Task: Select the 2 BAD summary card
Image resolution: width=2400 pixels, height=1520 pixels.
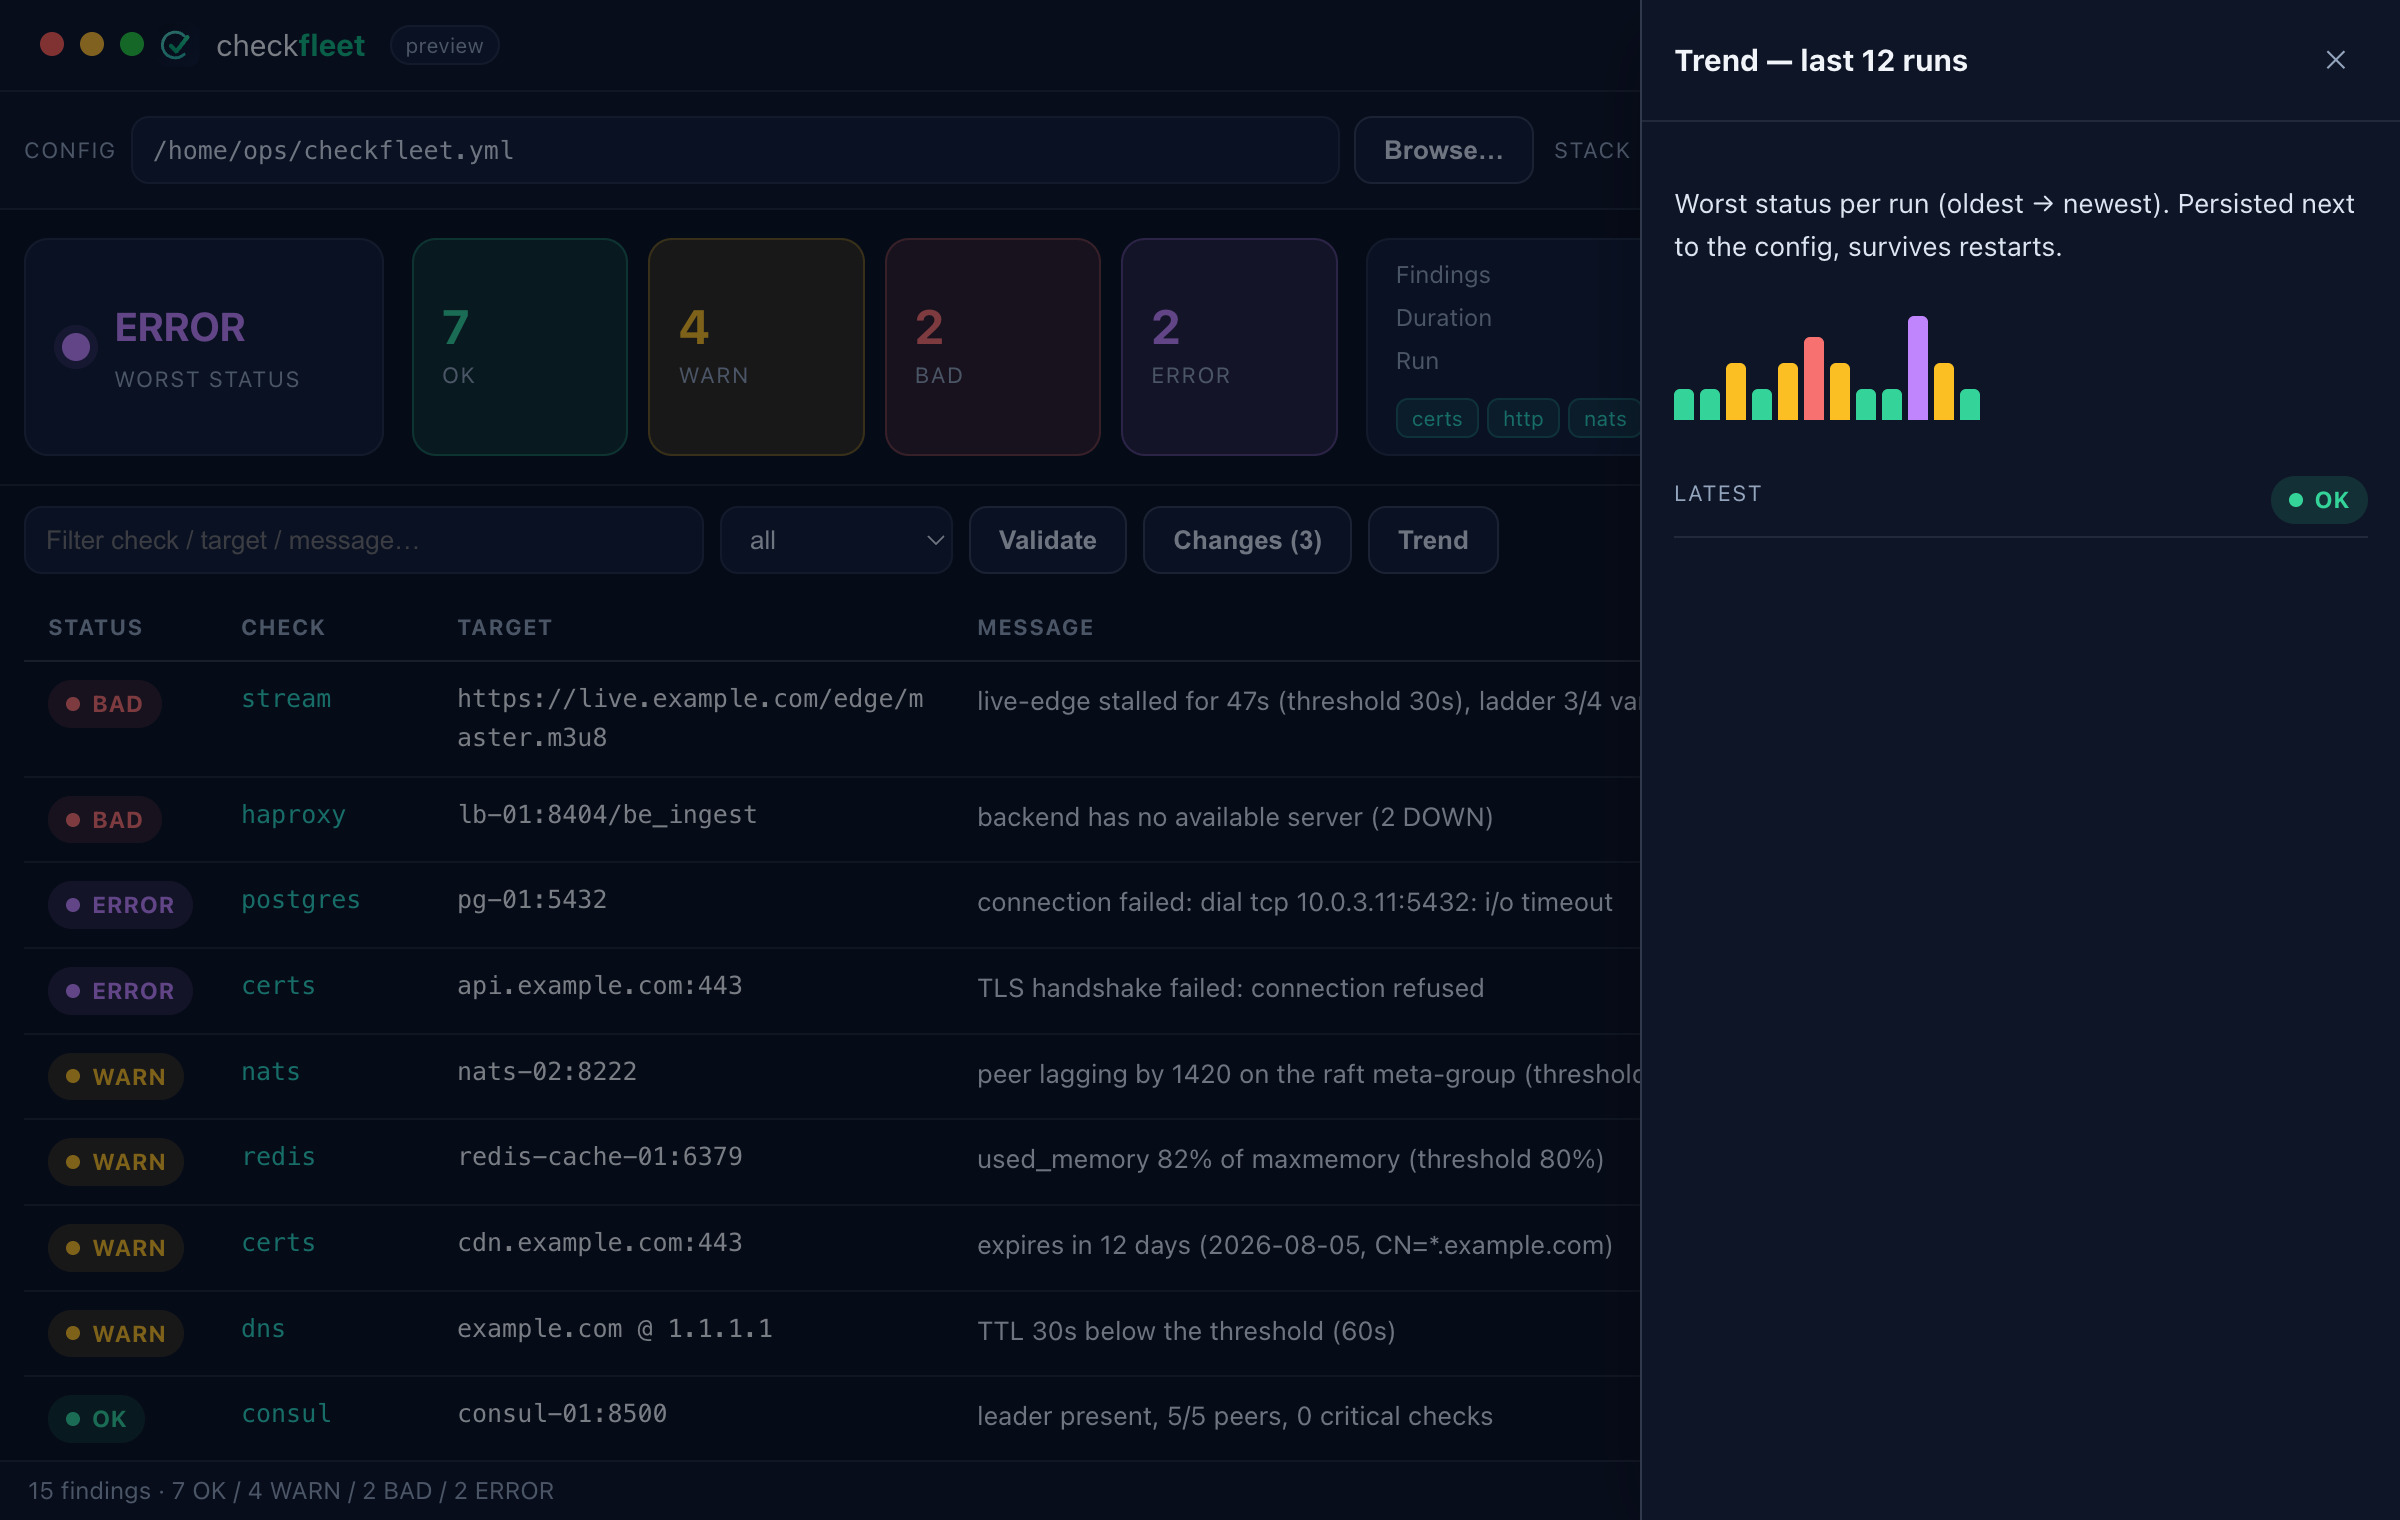Action: (x=993, y=347)
